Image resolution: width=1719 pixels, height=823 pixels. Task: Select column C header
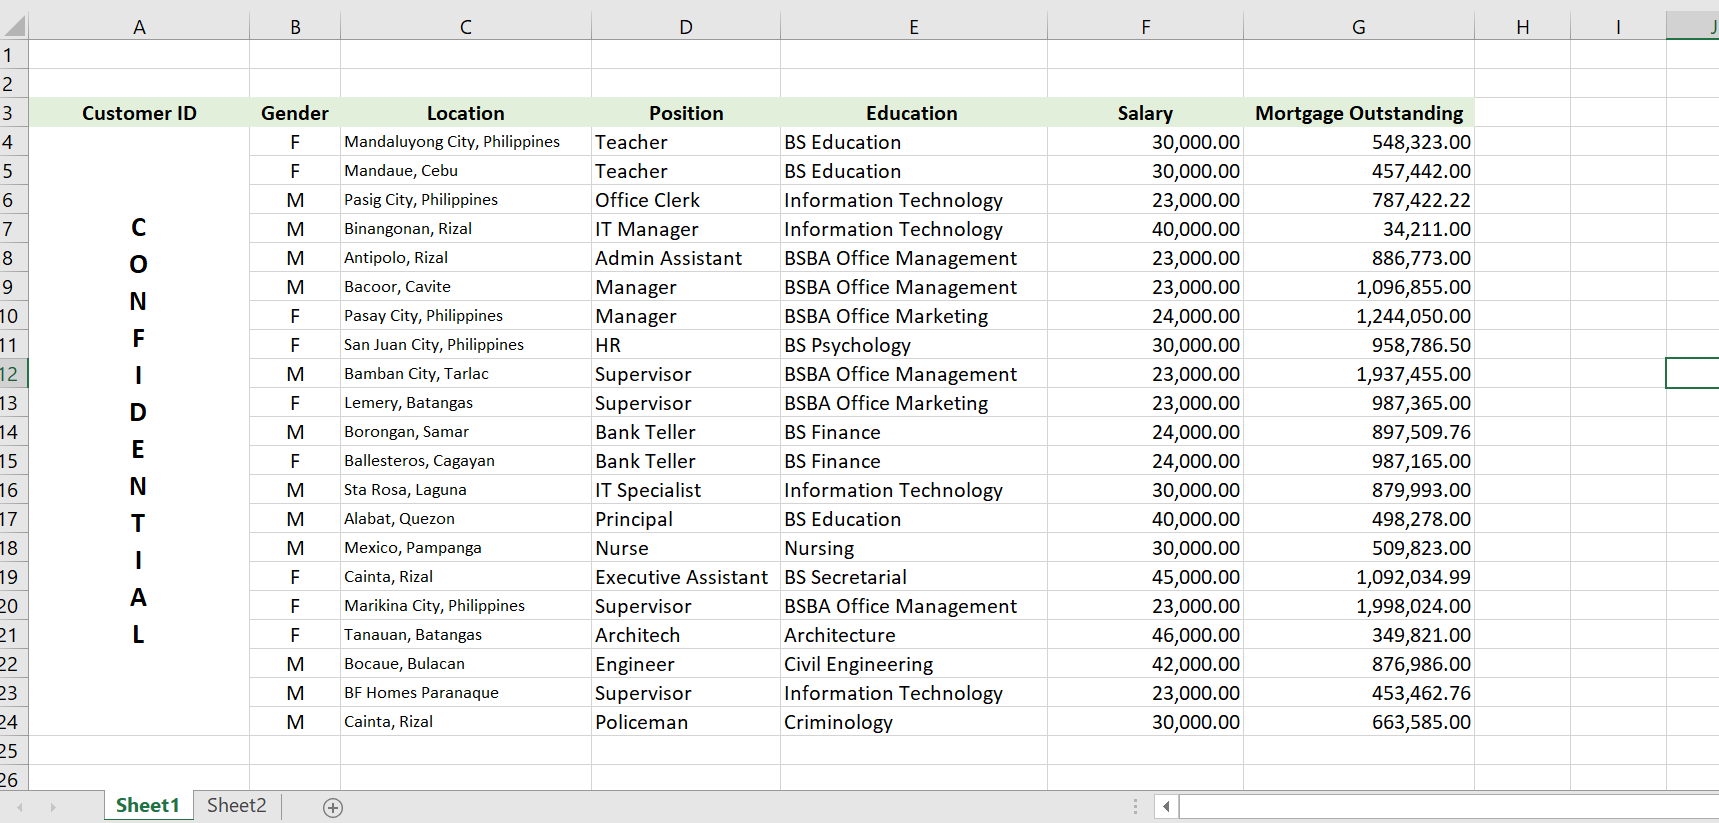point(465,27)
